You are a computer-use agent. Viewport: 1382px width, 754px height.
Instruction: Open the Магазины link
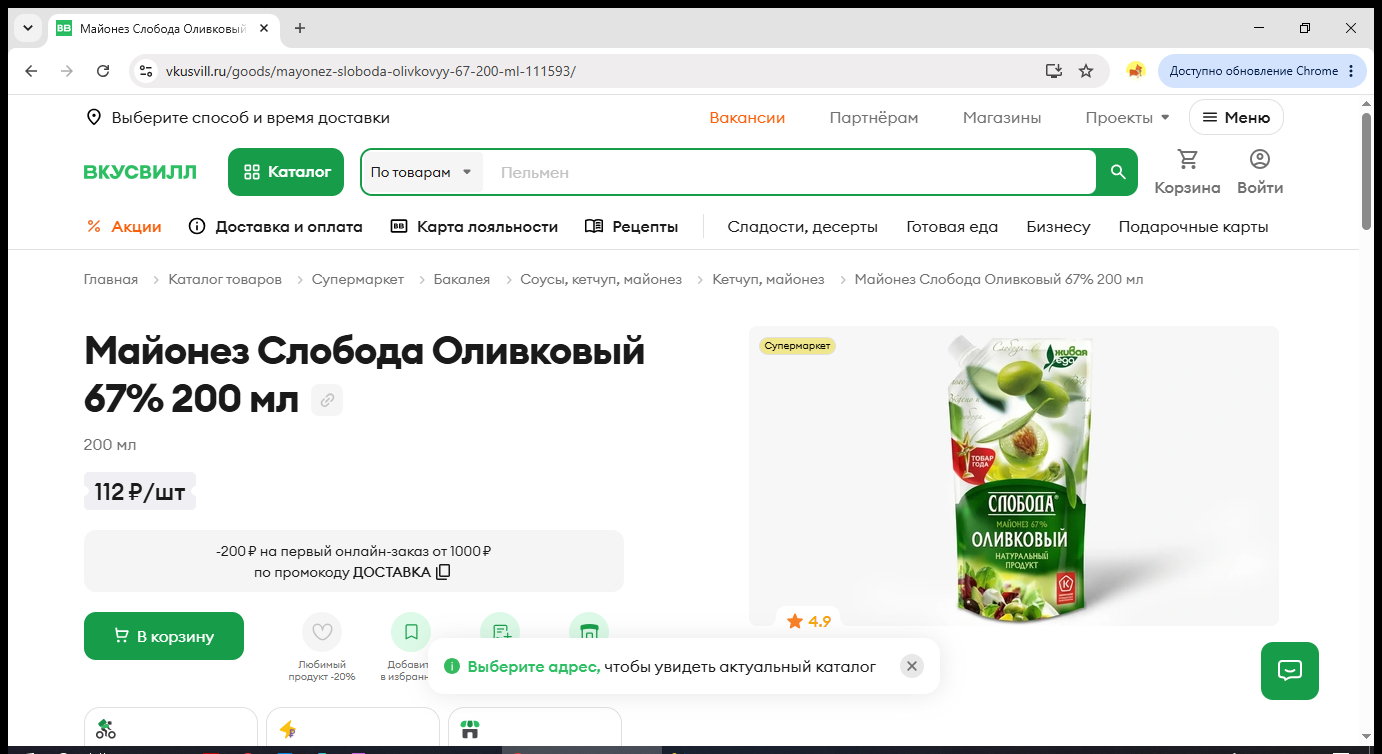(1002, 118)
